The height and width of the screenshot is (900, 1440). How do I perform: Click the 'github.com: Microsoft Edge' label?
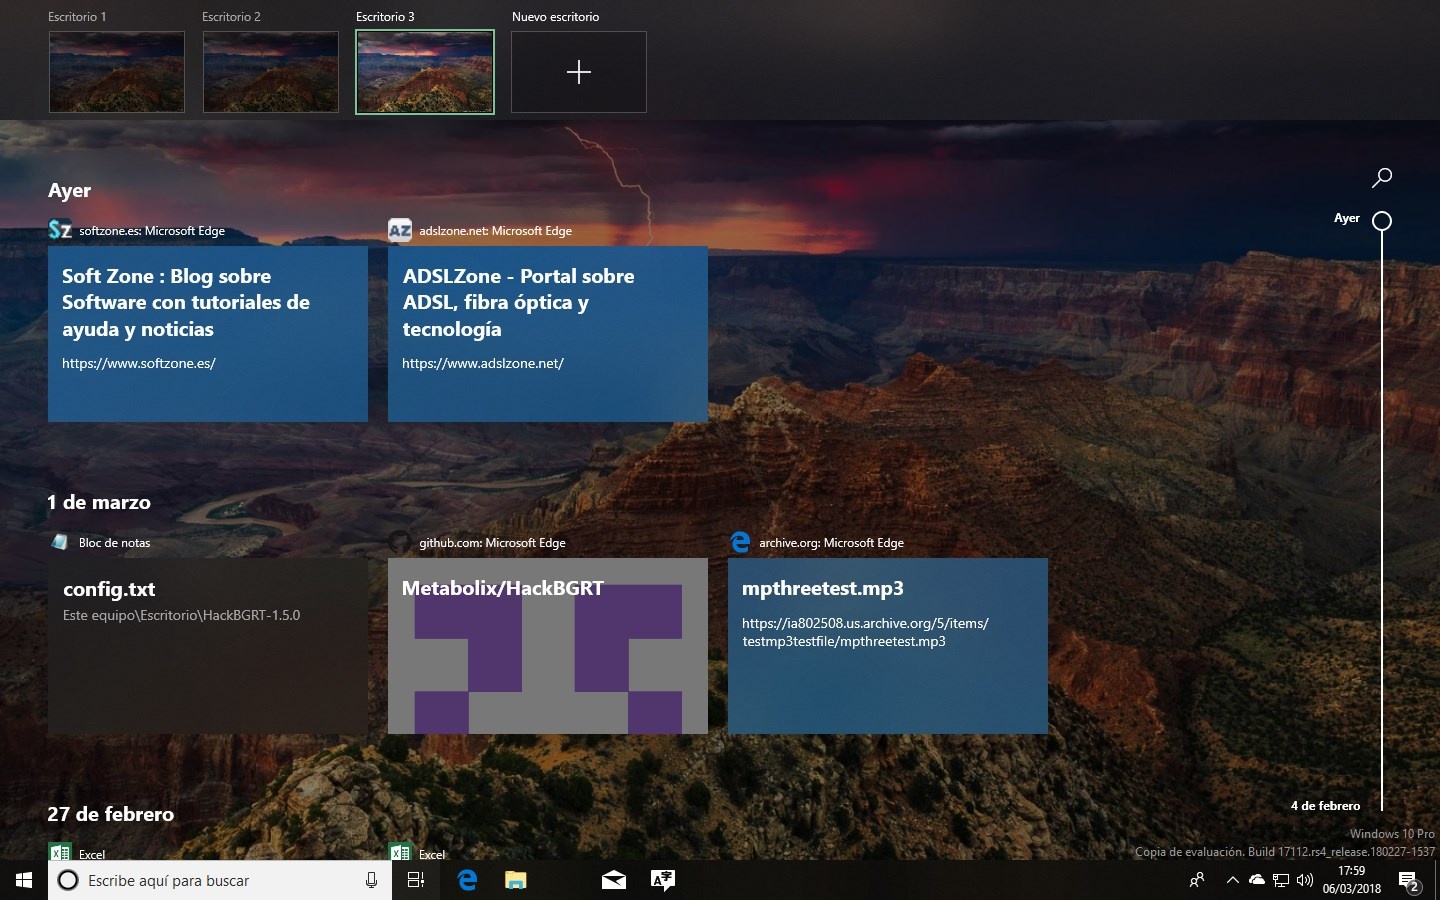click(492, 543)
